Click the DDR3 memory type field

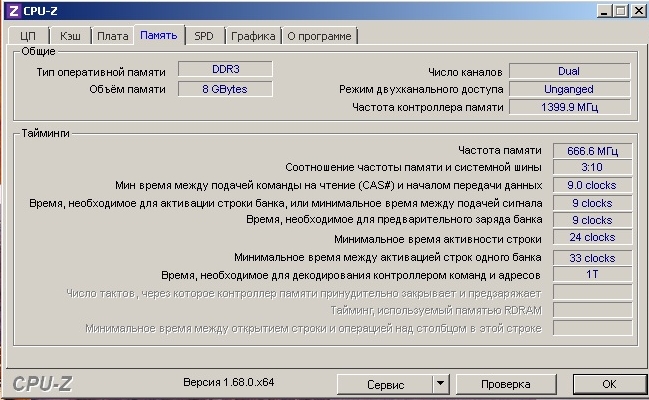click(226, 69)
